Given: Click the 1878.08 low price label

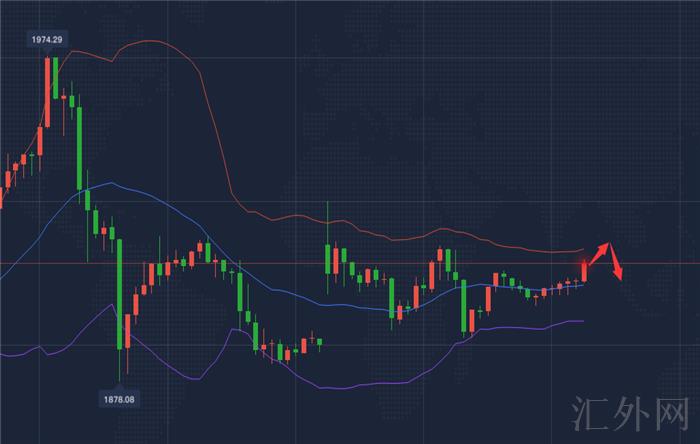Looking at the screenshot, I should click(118, 399).
